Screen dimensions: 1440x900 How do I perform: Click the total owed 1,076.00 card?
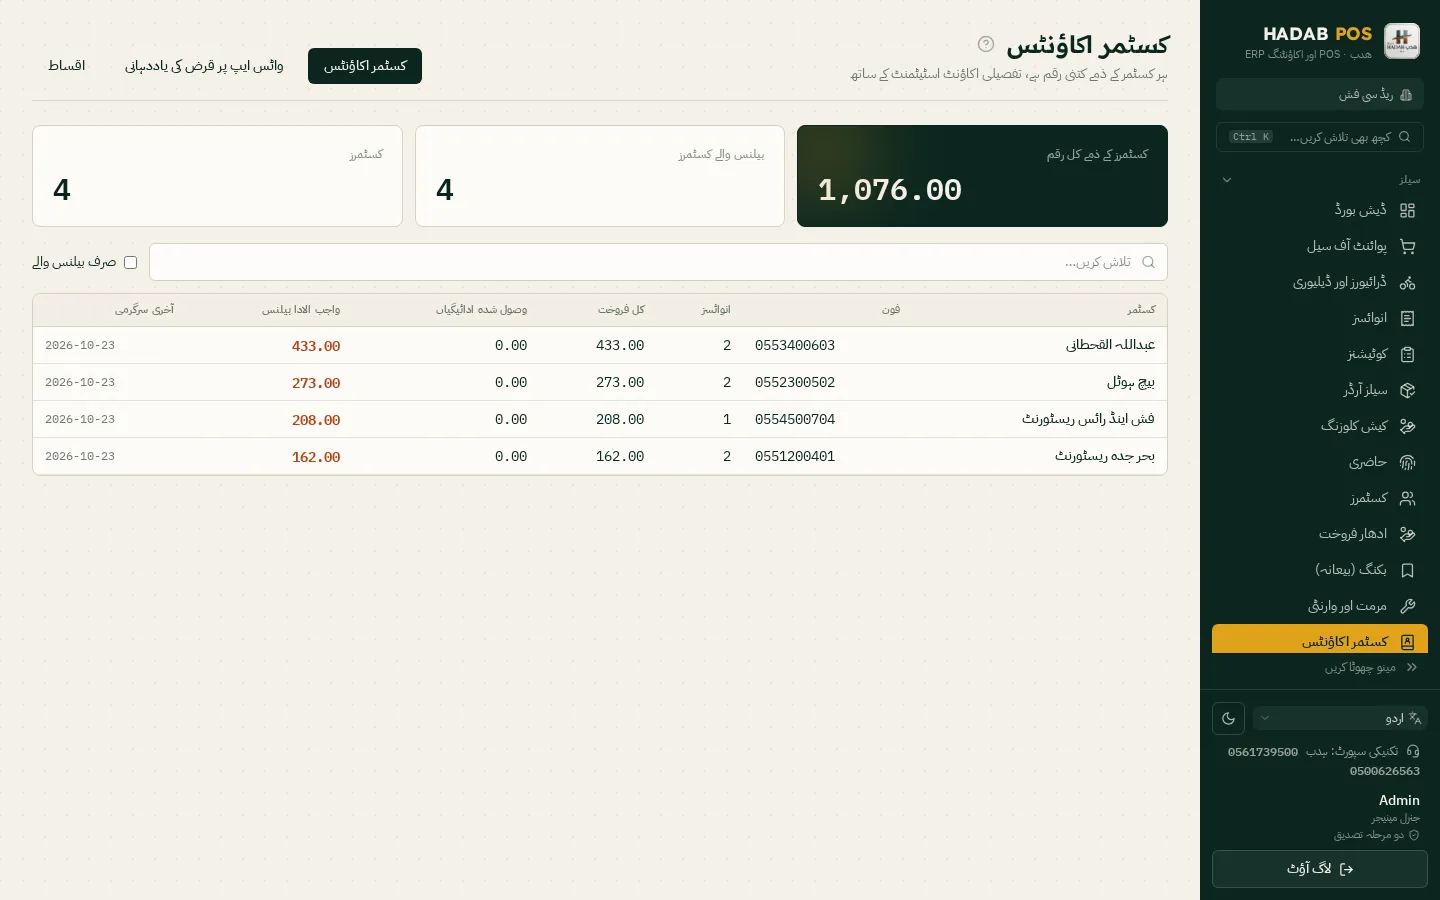(982, 176)
